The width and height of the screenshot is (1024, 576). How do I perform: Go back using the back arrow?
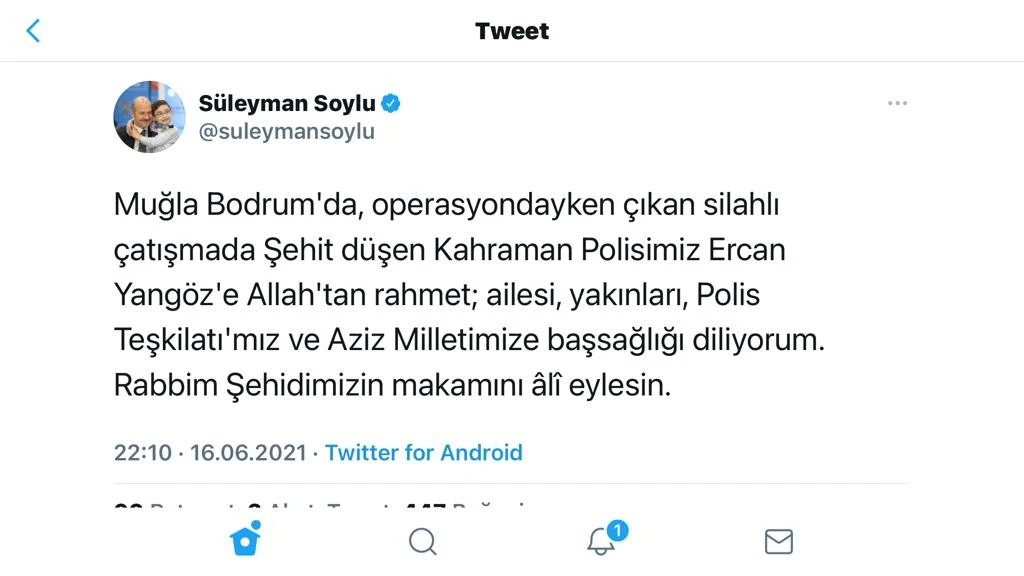click(x=34, y=30)
